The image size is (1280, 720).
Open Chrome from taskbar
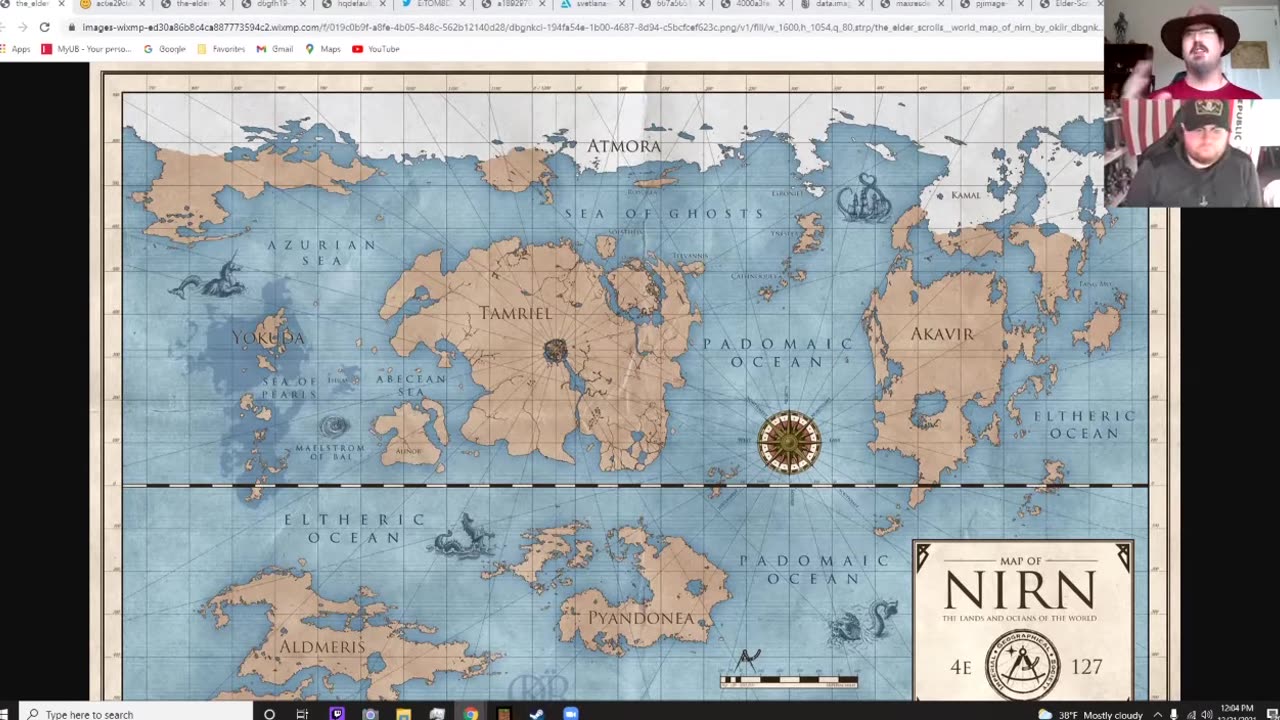(470, 714)
